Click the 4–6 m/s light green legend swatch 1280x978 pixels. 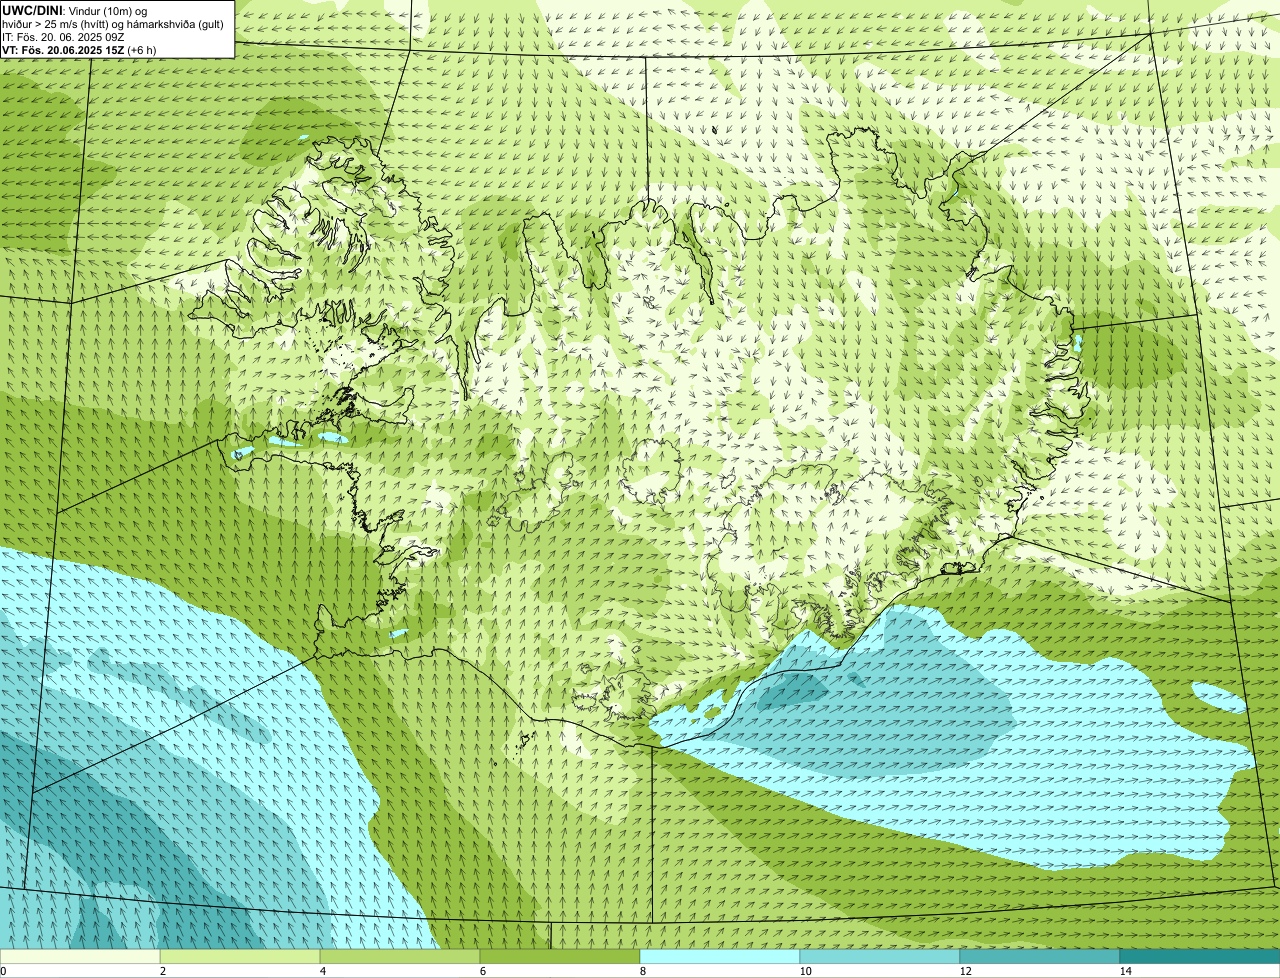(400, 956)
